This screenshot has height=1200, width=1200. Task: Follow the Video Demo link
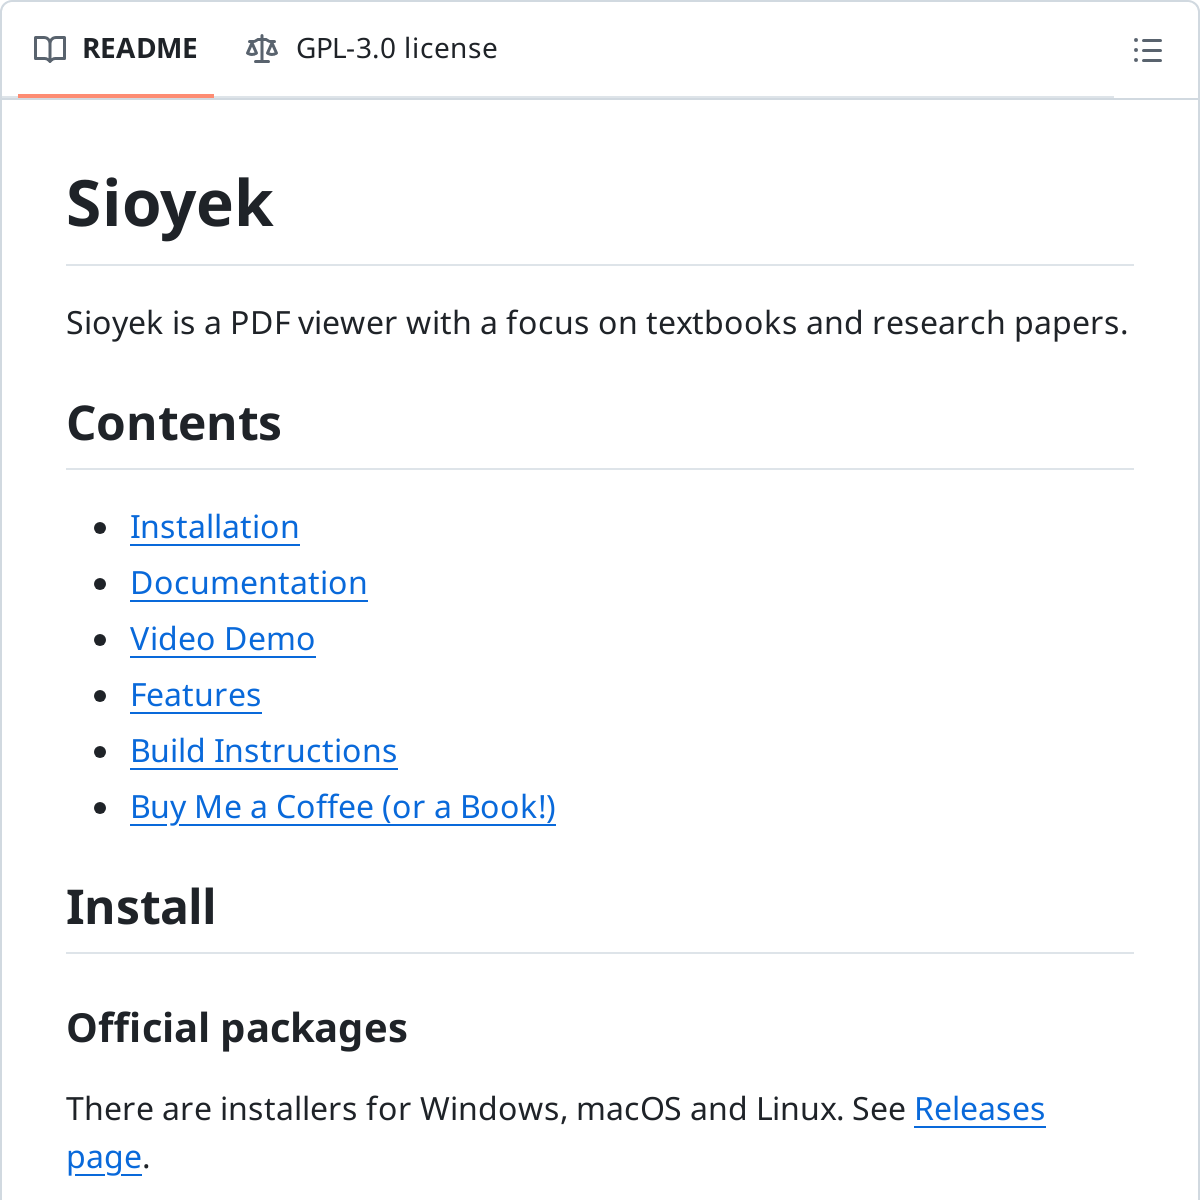(x=222, y=639)
